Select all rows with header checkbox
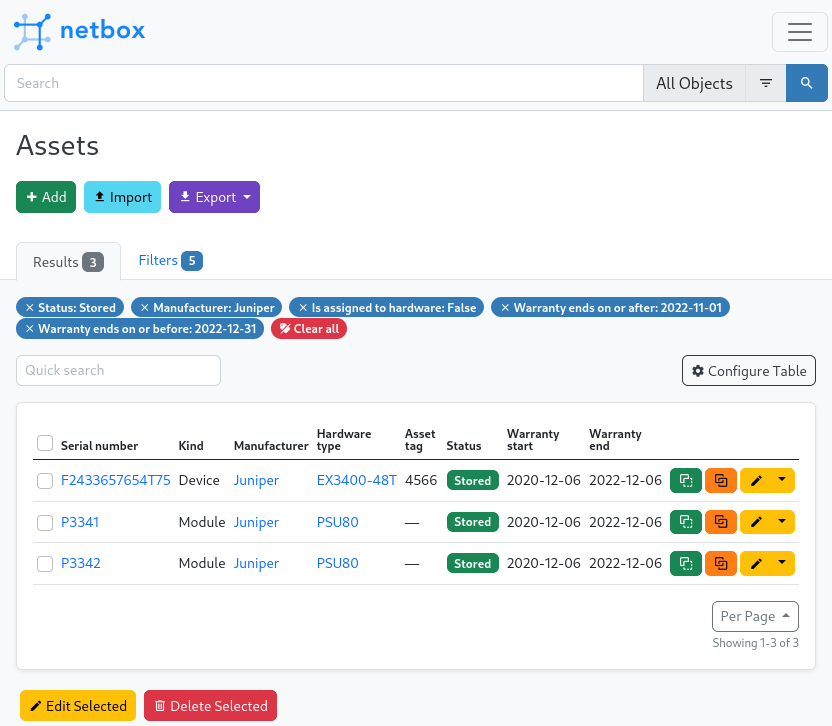 tap(45, 443)
